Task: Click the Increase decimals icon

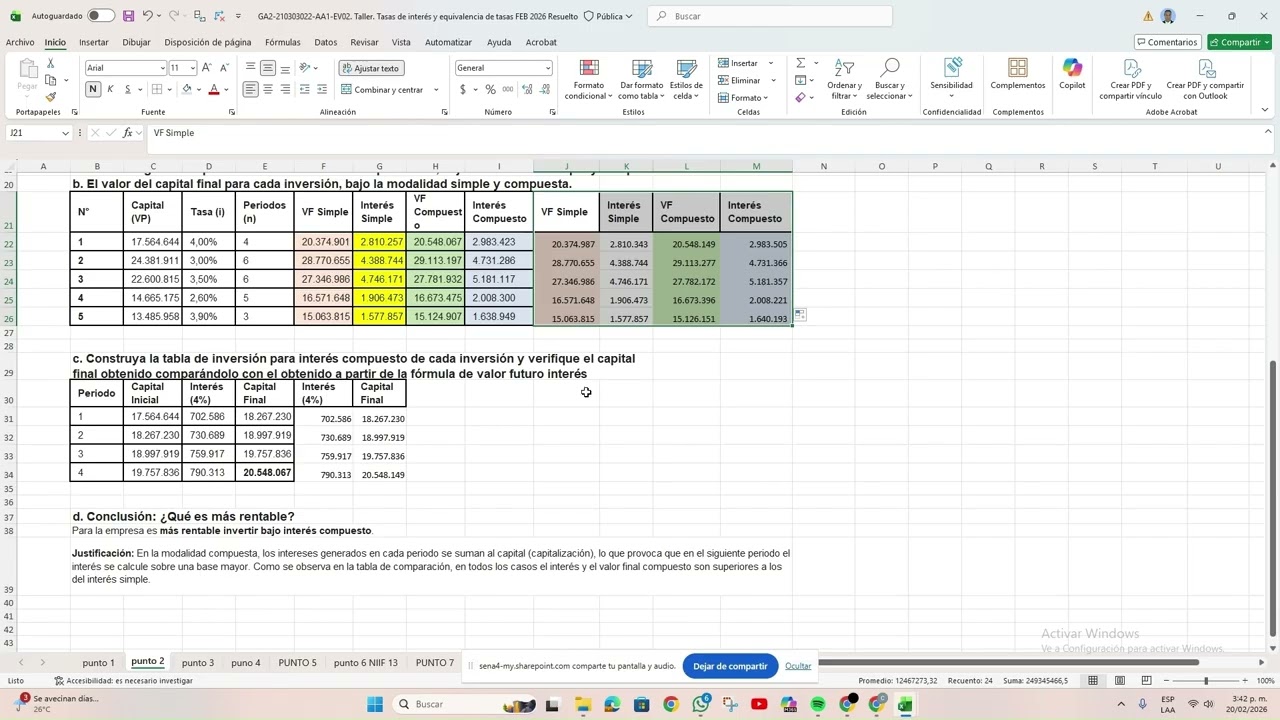Action: click(526, 89)
